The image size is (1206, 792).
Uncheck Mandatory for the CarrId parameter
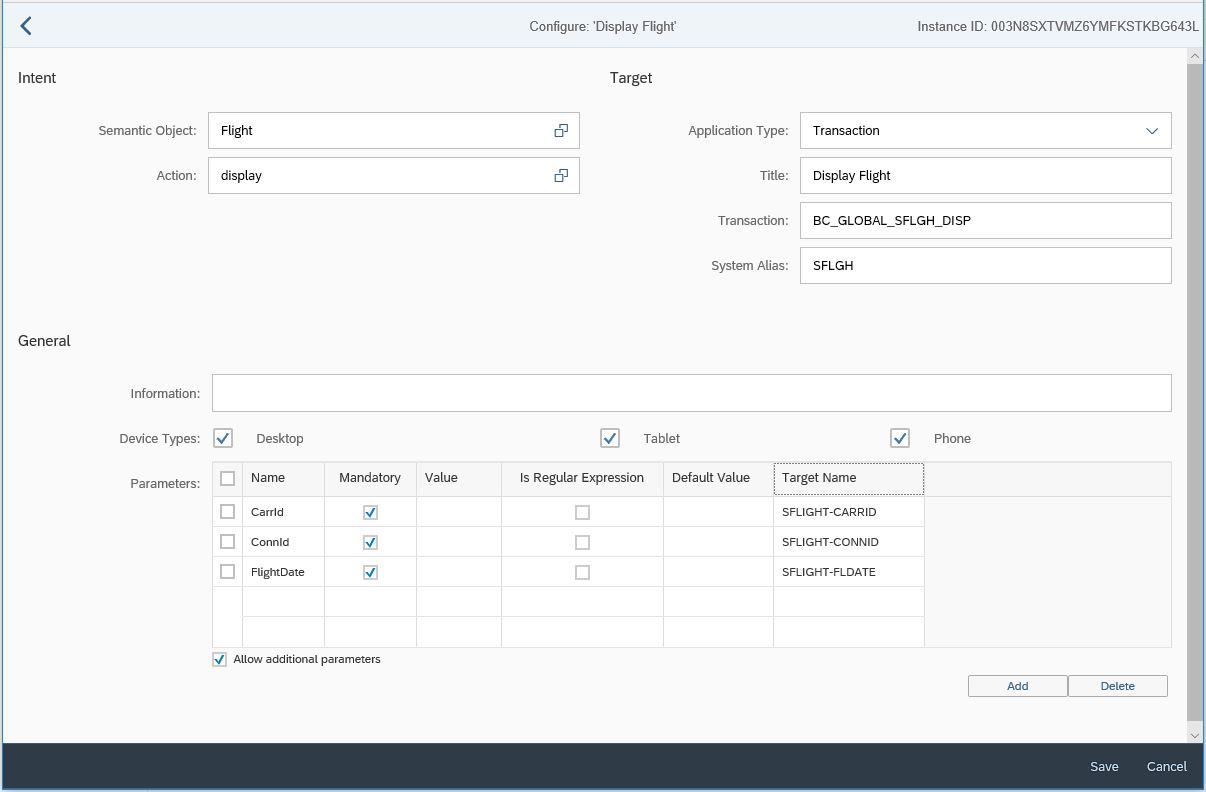(x=370, y=511)
